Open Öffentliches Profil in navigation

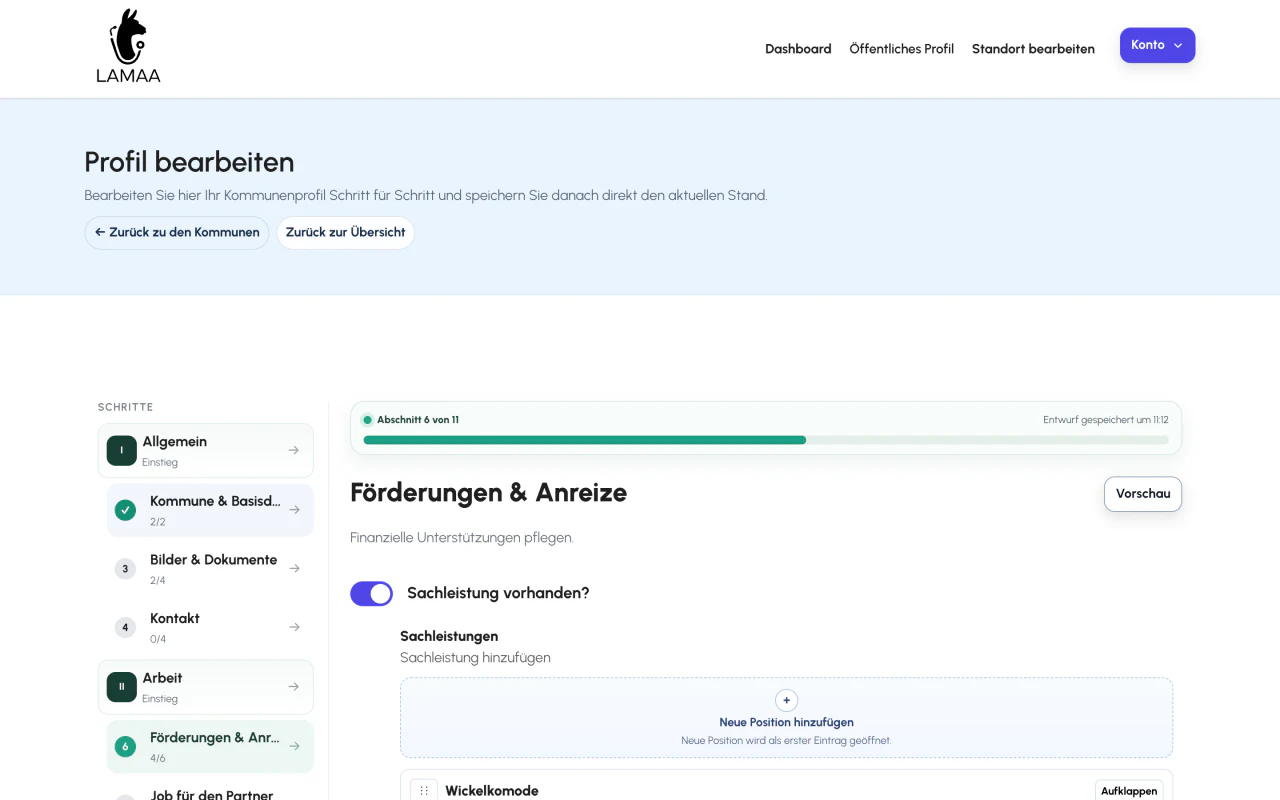[x=901, y=48]
